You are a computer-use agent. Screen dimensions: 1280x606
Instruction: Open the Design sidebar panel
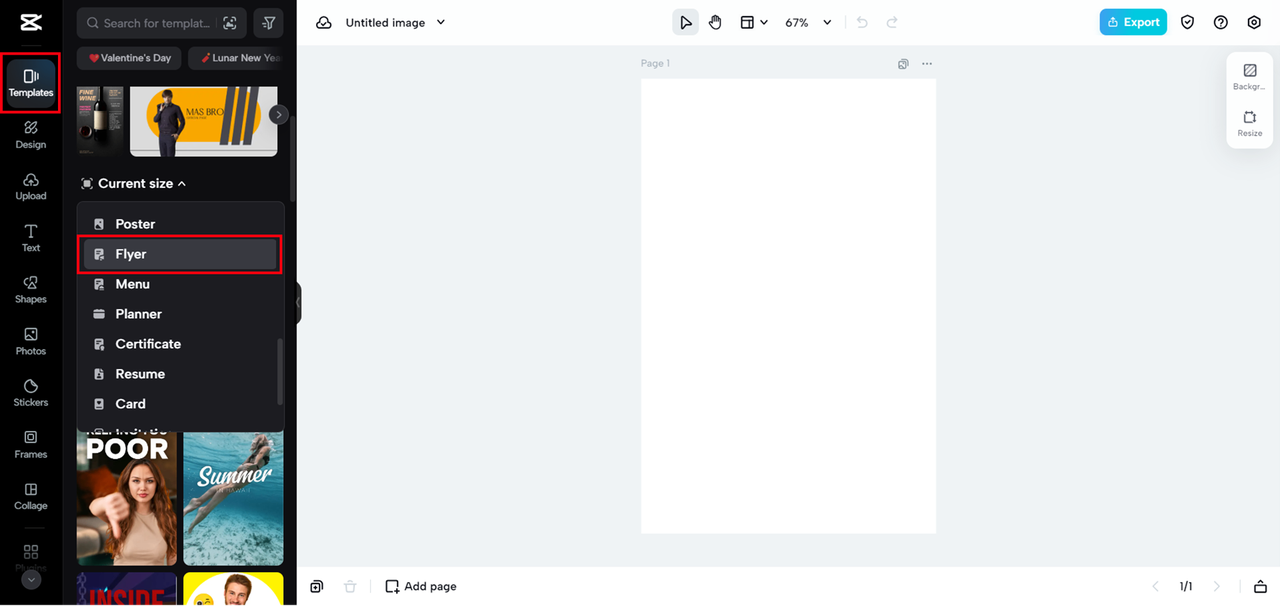(31, 135)
